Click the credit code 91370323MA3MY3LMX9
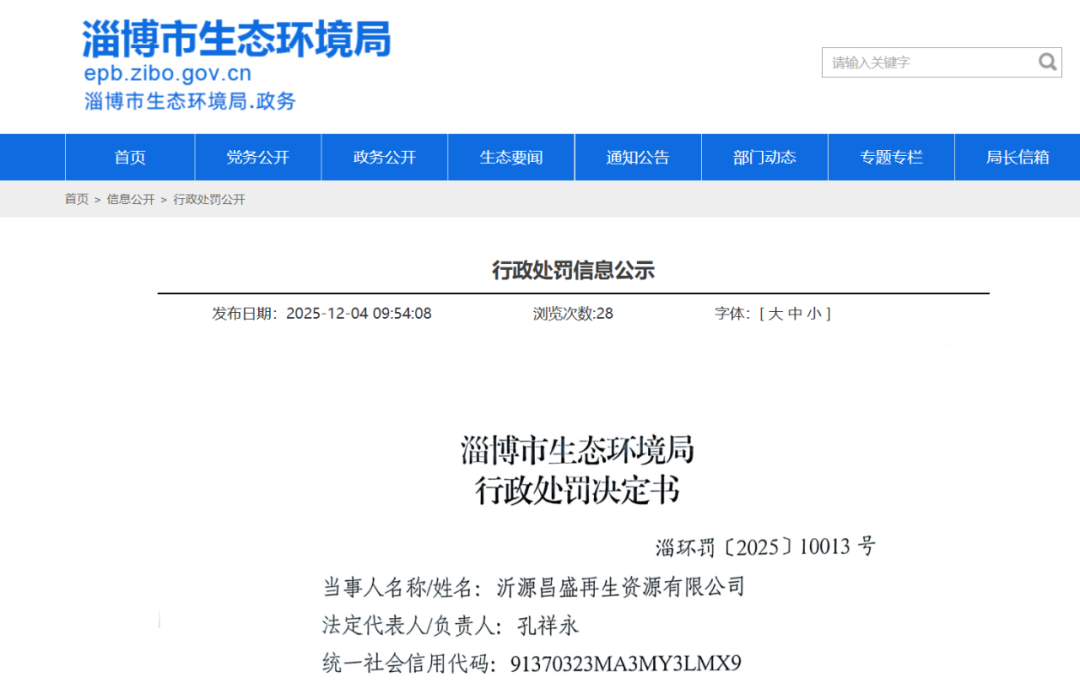 coord(625,663)
